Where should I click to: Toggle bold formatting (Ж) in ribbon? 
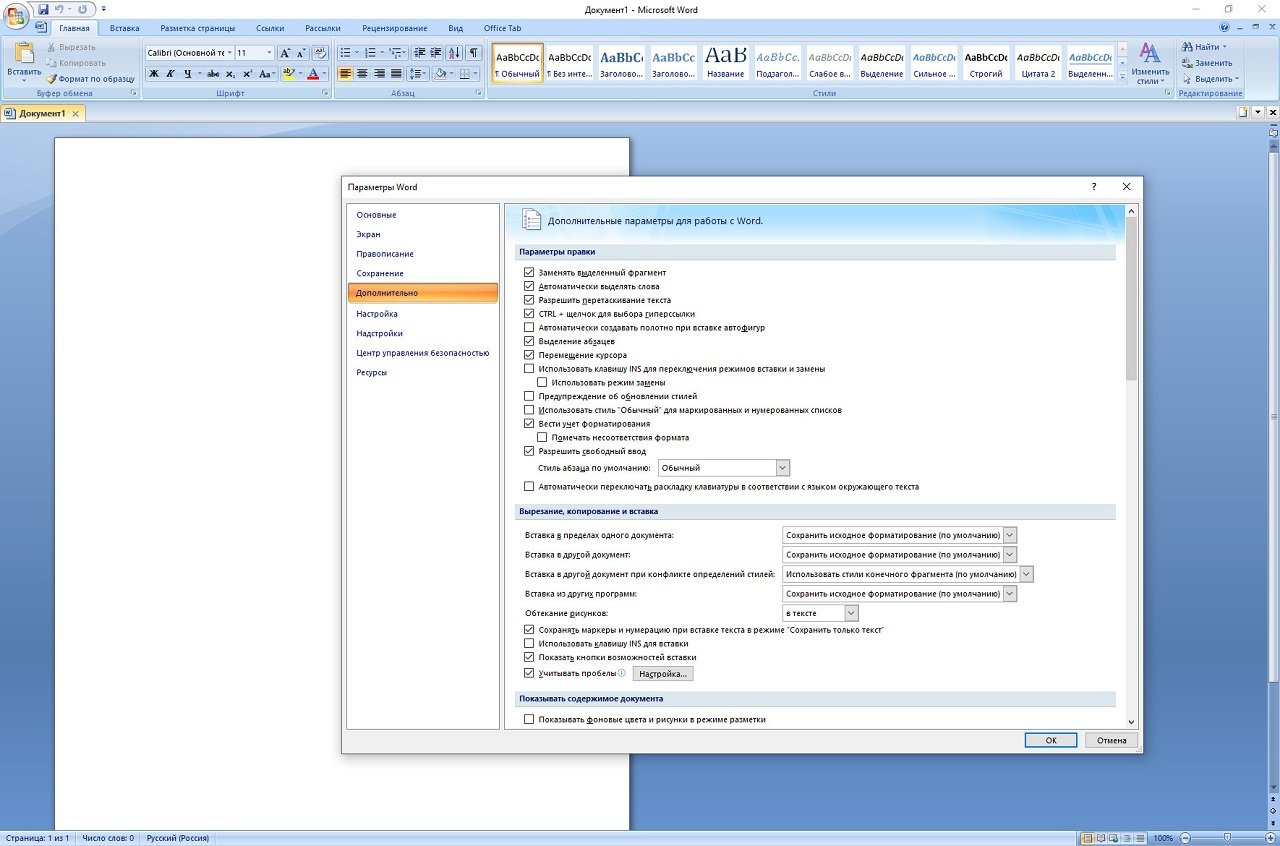(154, 74)
